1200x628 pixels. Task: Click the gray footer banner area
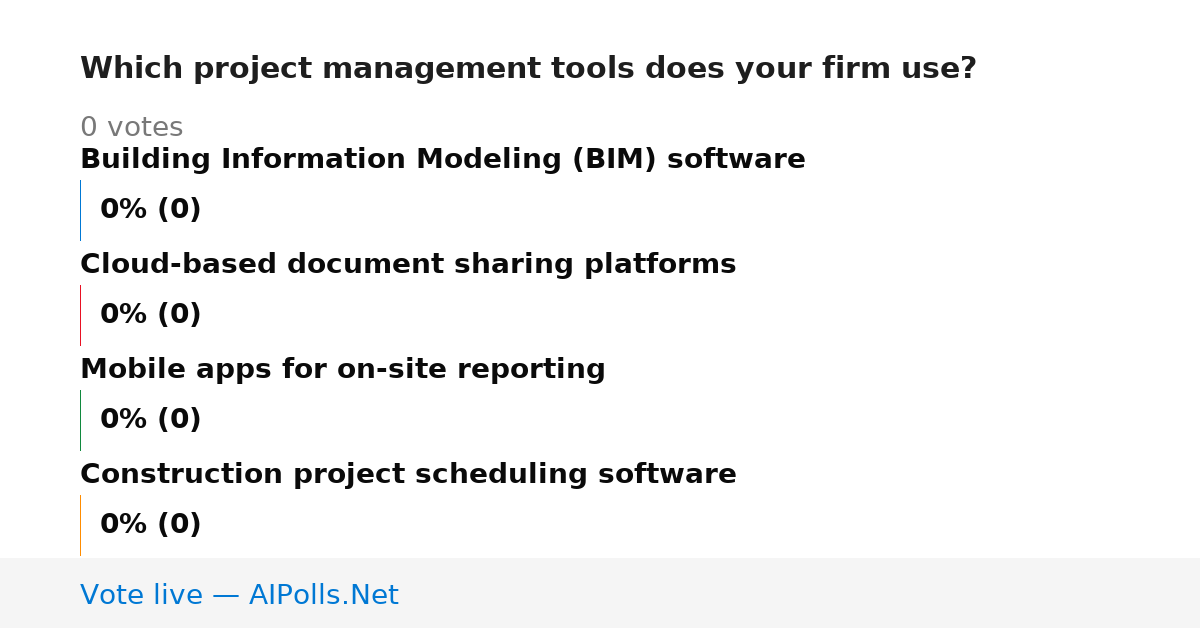click(600, 593)
